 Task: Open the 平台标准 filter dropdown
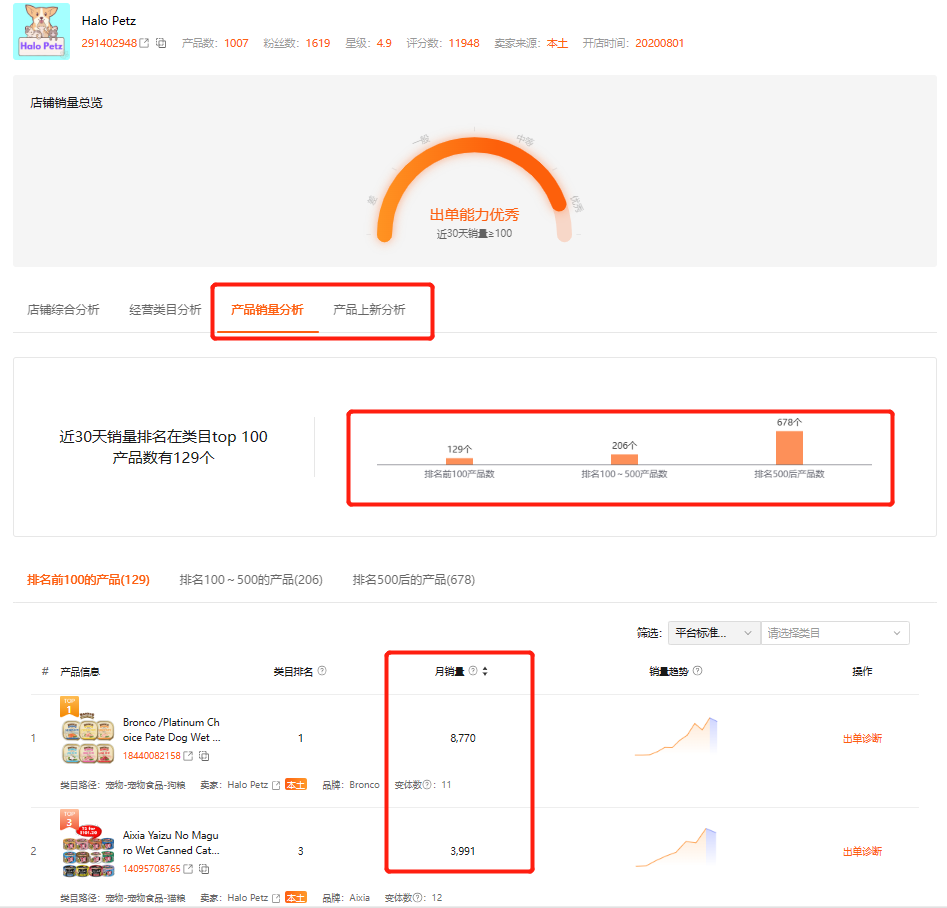(714, 633)
